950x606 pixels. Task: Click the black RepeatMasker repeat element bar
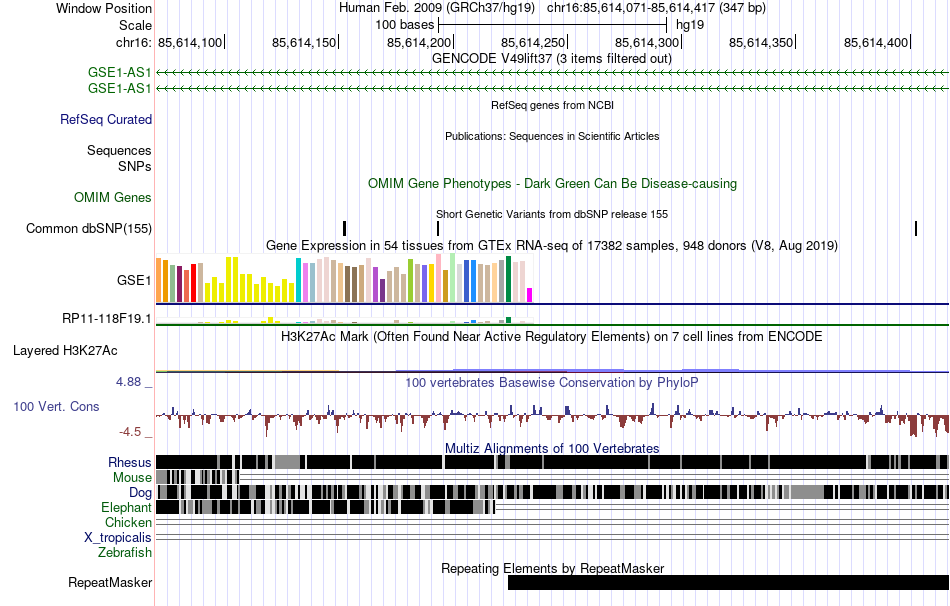(728, 582)
